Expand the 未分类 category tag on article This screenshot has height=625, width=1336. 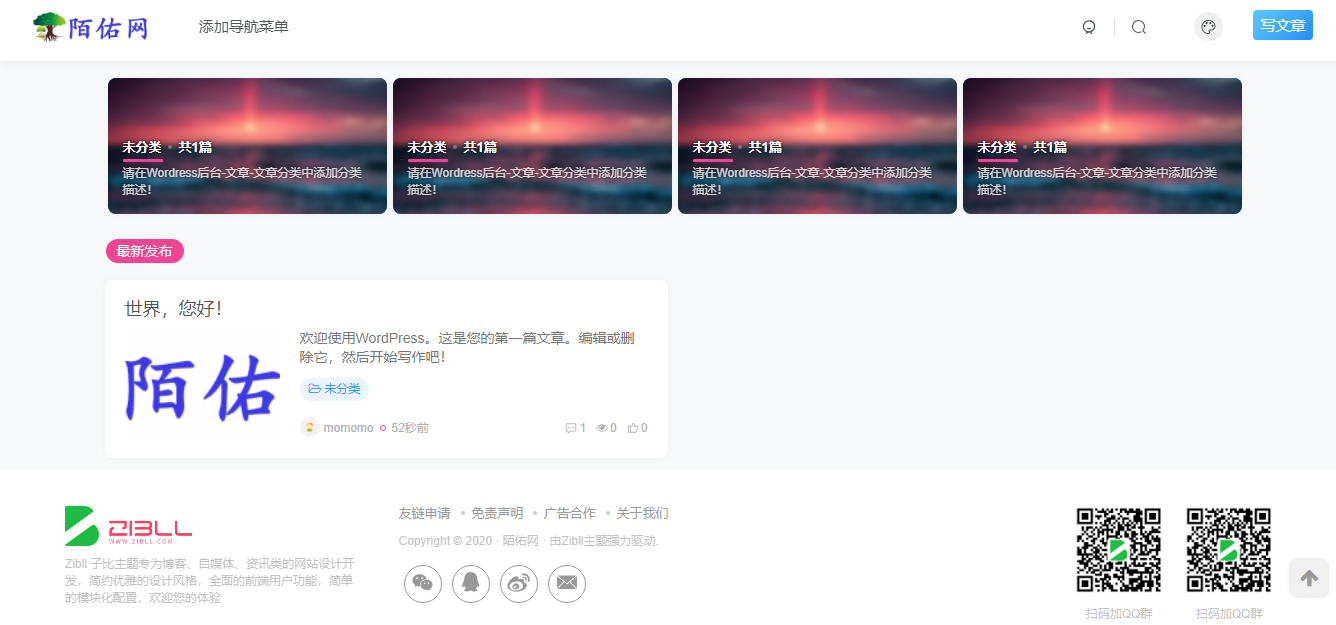(334, 389)
